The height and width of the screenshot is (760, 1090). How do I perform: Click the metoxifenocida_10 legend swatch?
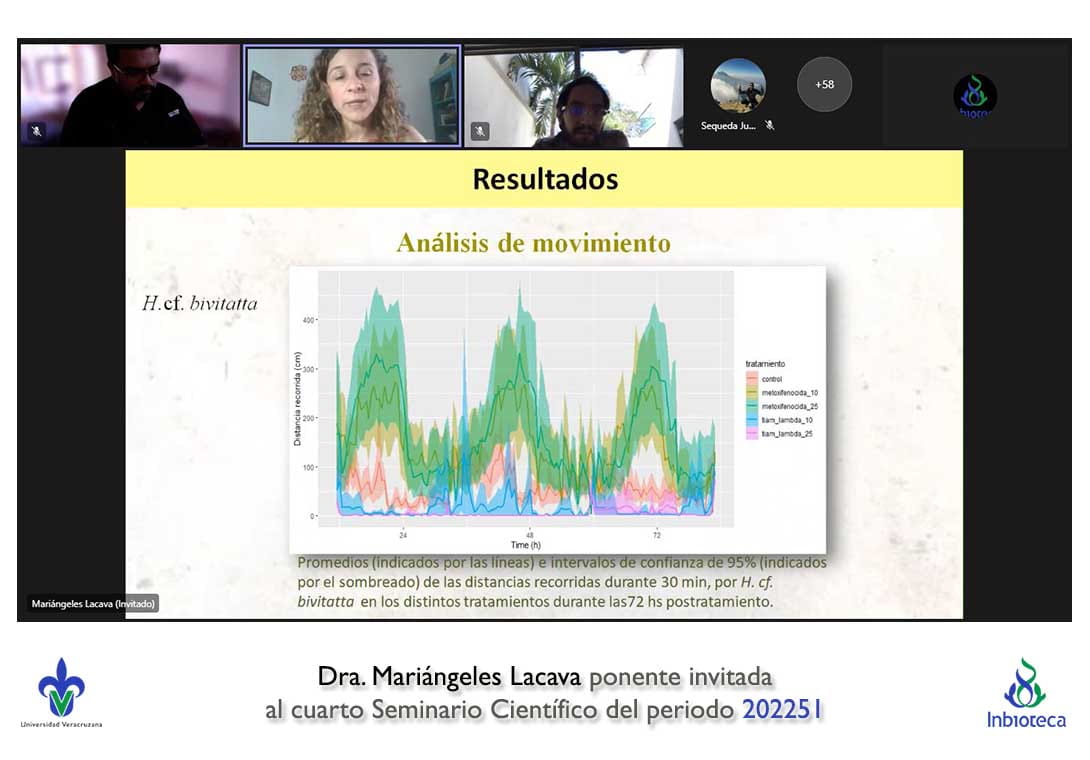752,393
